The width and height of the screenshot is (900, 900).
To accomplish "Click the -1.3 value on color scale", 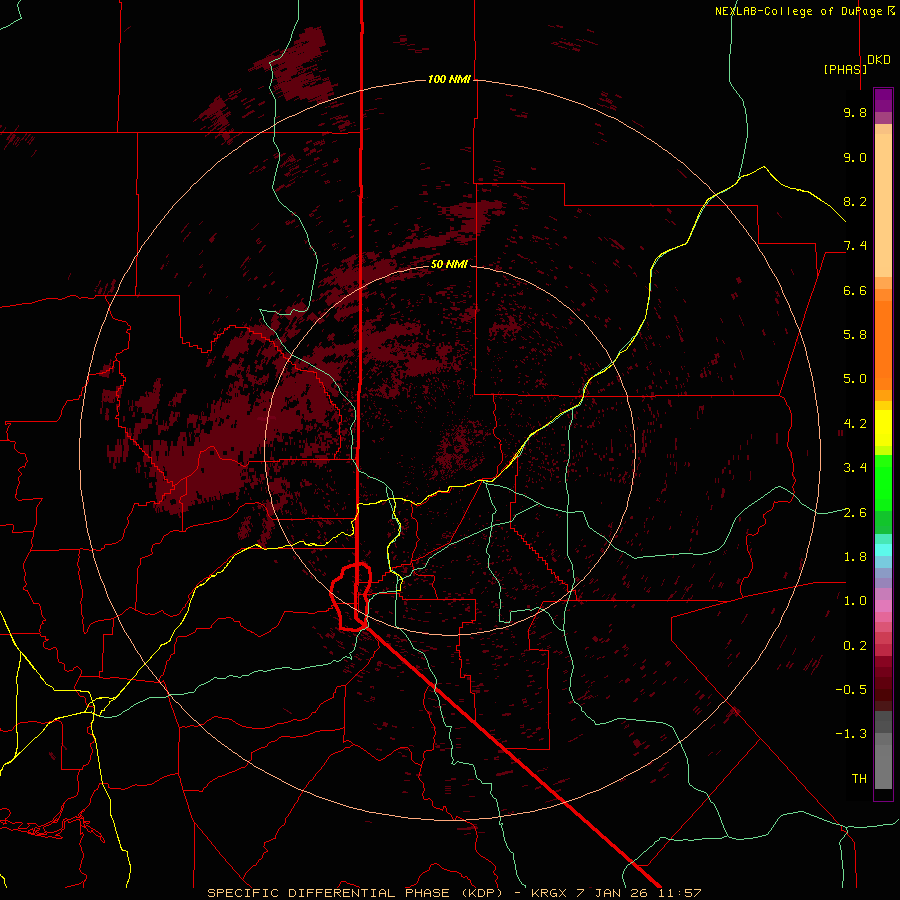I will (851, 734).
